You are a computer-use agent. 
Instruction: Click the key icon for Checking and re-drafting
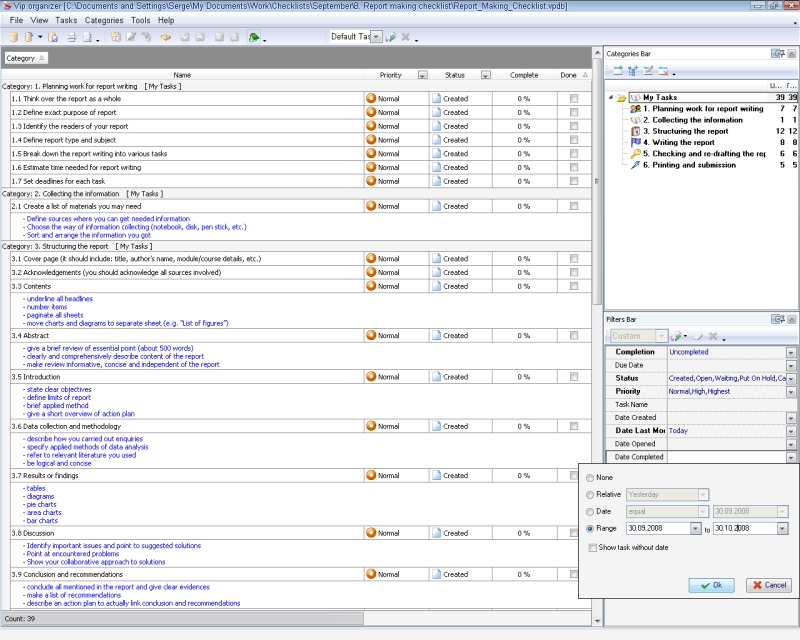tap(636, 154)
